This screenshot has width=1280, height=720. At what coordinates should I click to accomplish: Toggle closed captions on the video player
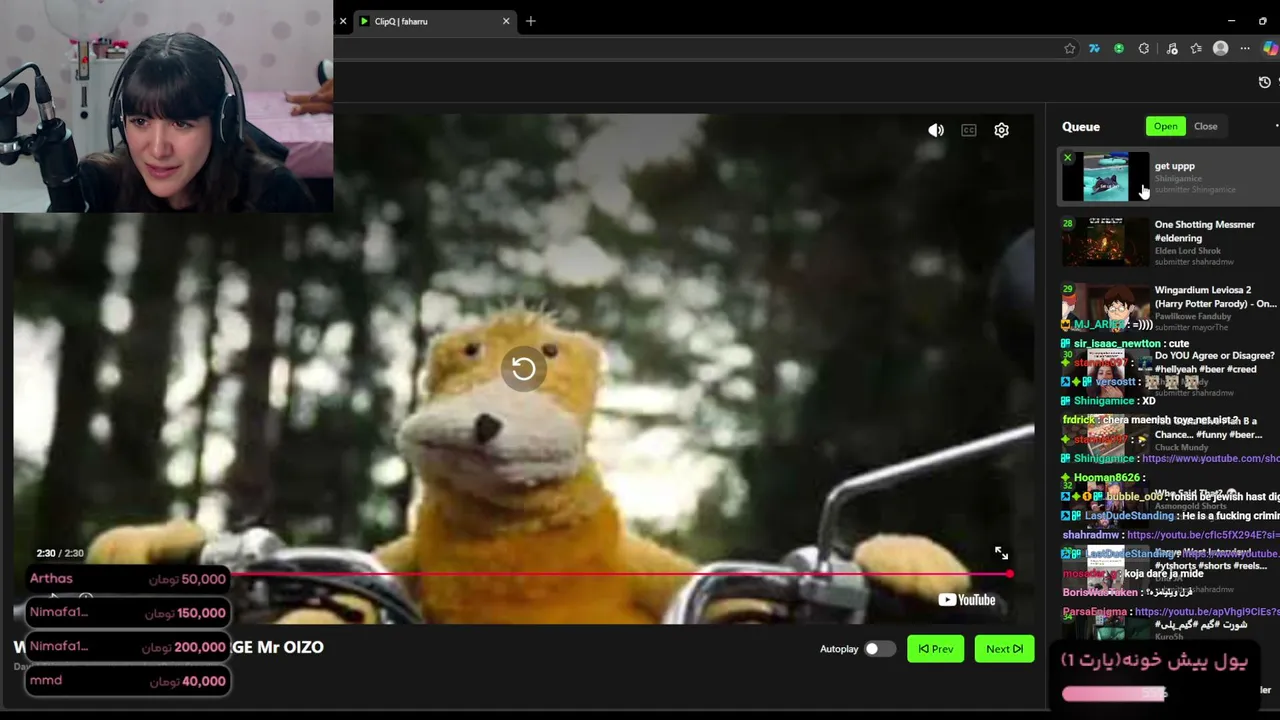click(x=968, y=130)
